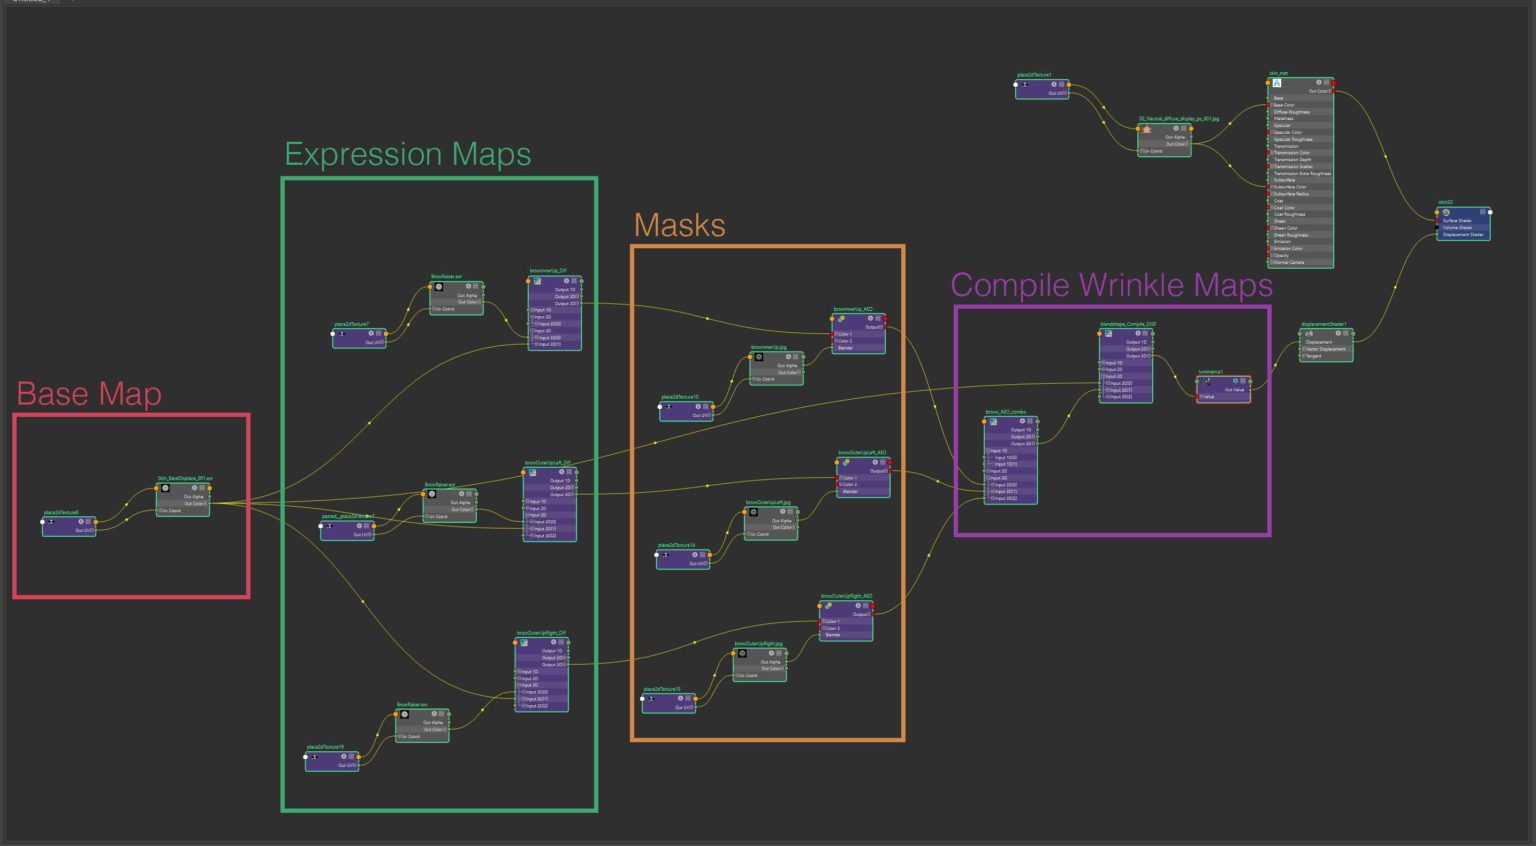Select the browOuterUpRight_DIF node icon
Image resolution: width=1536 pixels, height=846 pixels.
click(524, 643)
